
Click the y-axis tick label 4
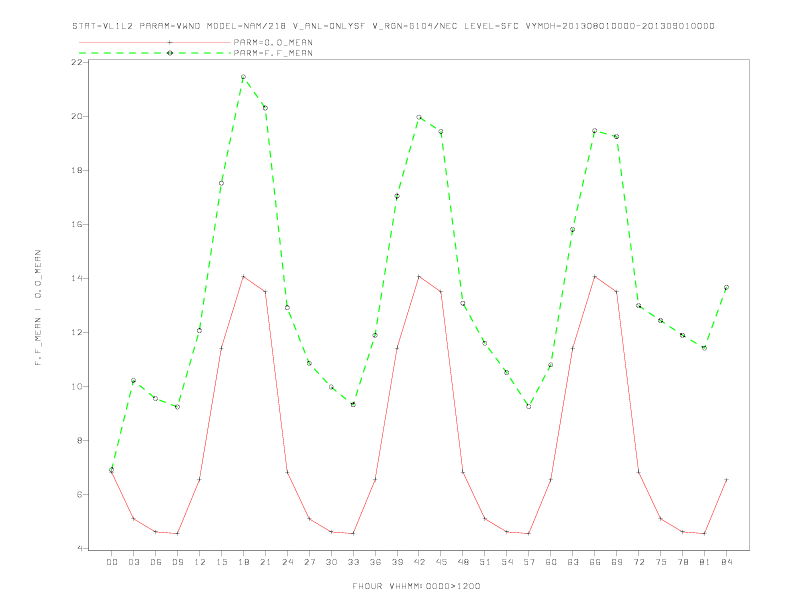(79, 548)
